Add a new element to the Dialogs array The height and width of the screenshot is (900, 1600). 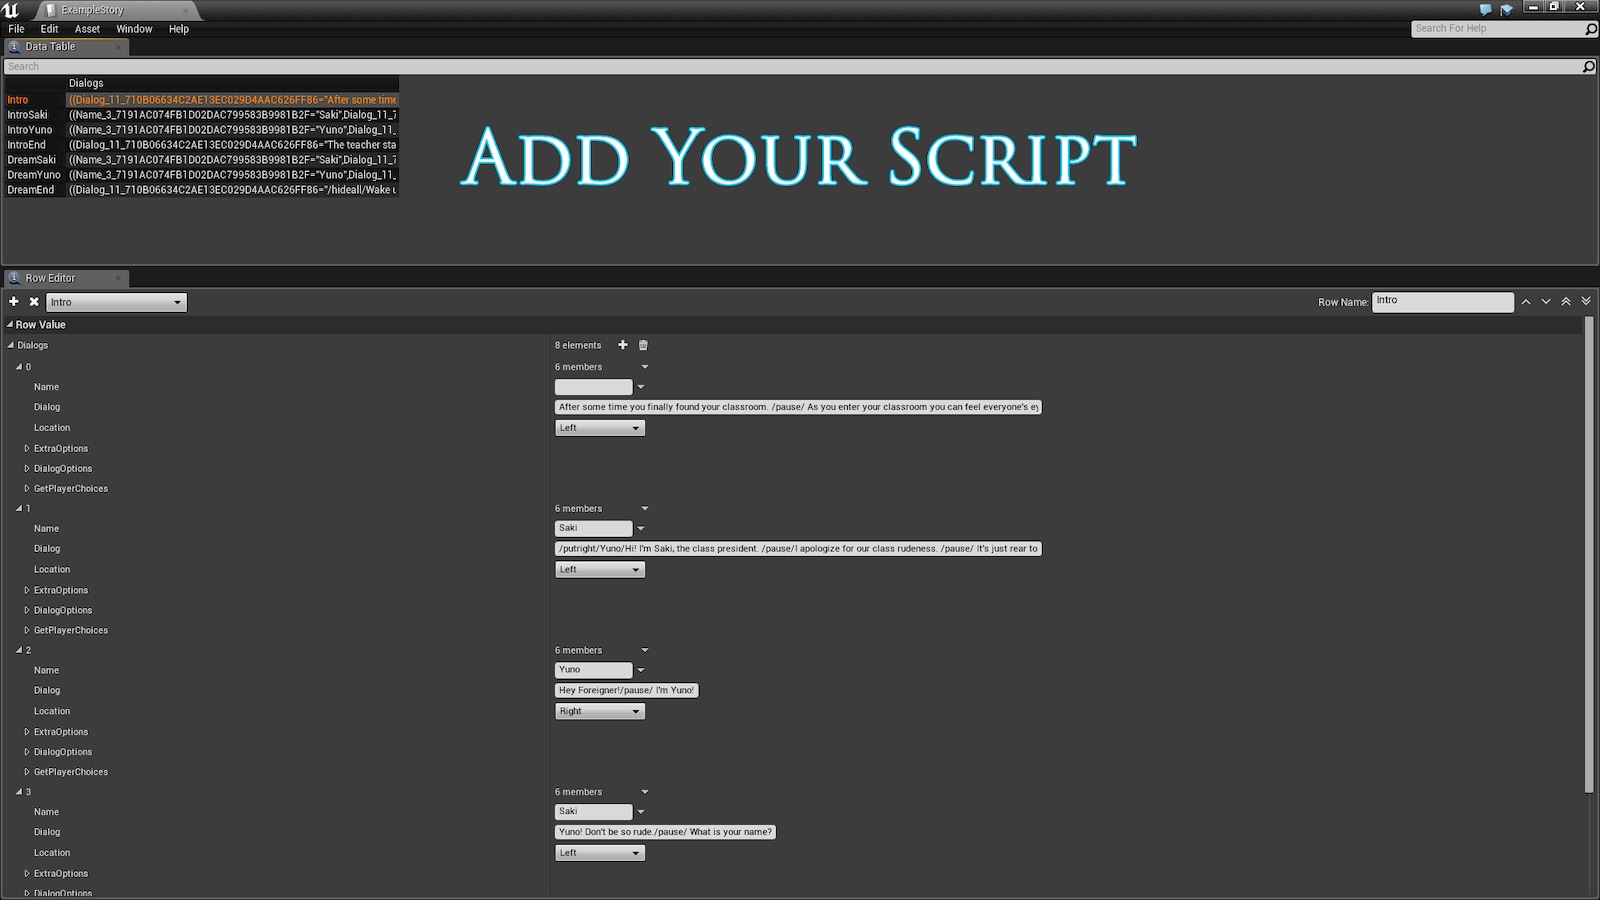pyautogui.click(x=622, y=345)
